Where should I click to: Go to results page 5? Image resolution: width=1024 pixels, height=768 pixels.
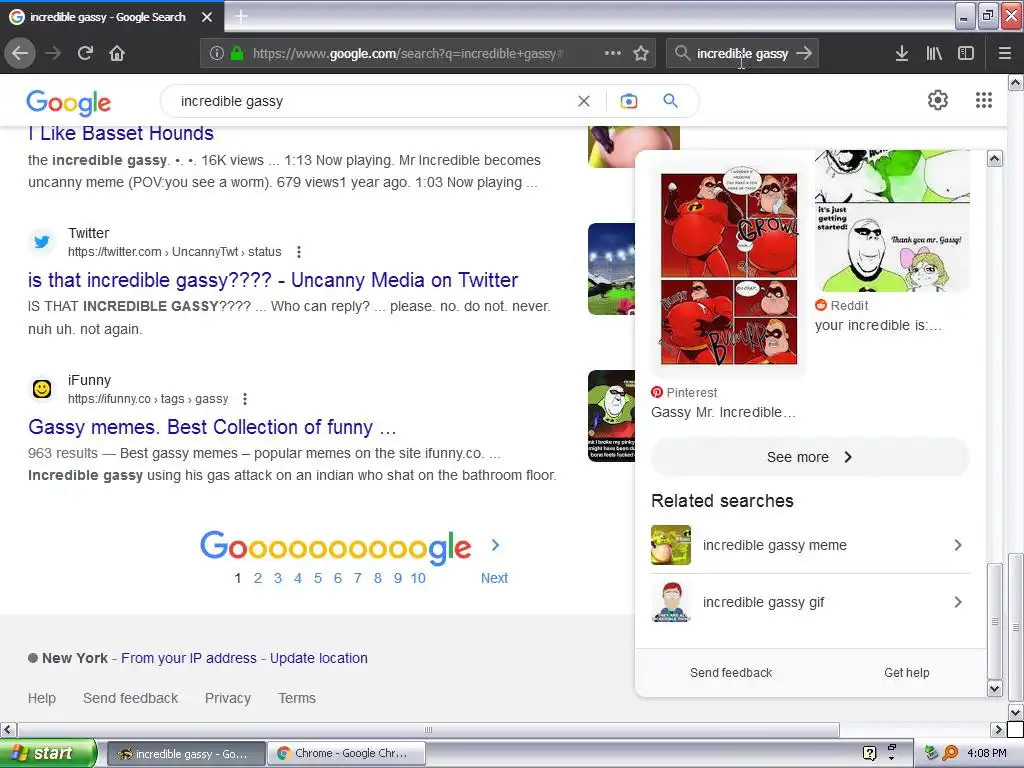coord(318,578)
